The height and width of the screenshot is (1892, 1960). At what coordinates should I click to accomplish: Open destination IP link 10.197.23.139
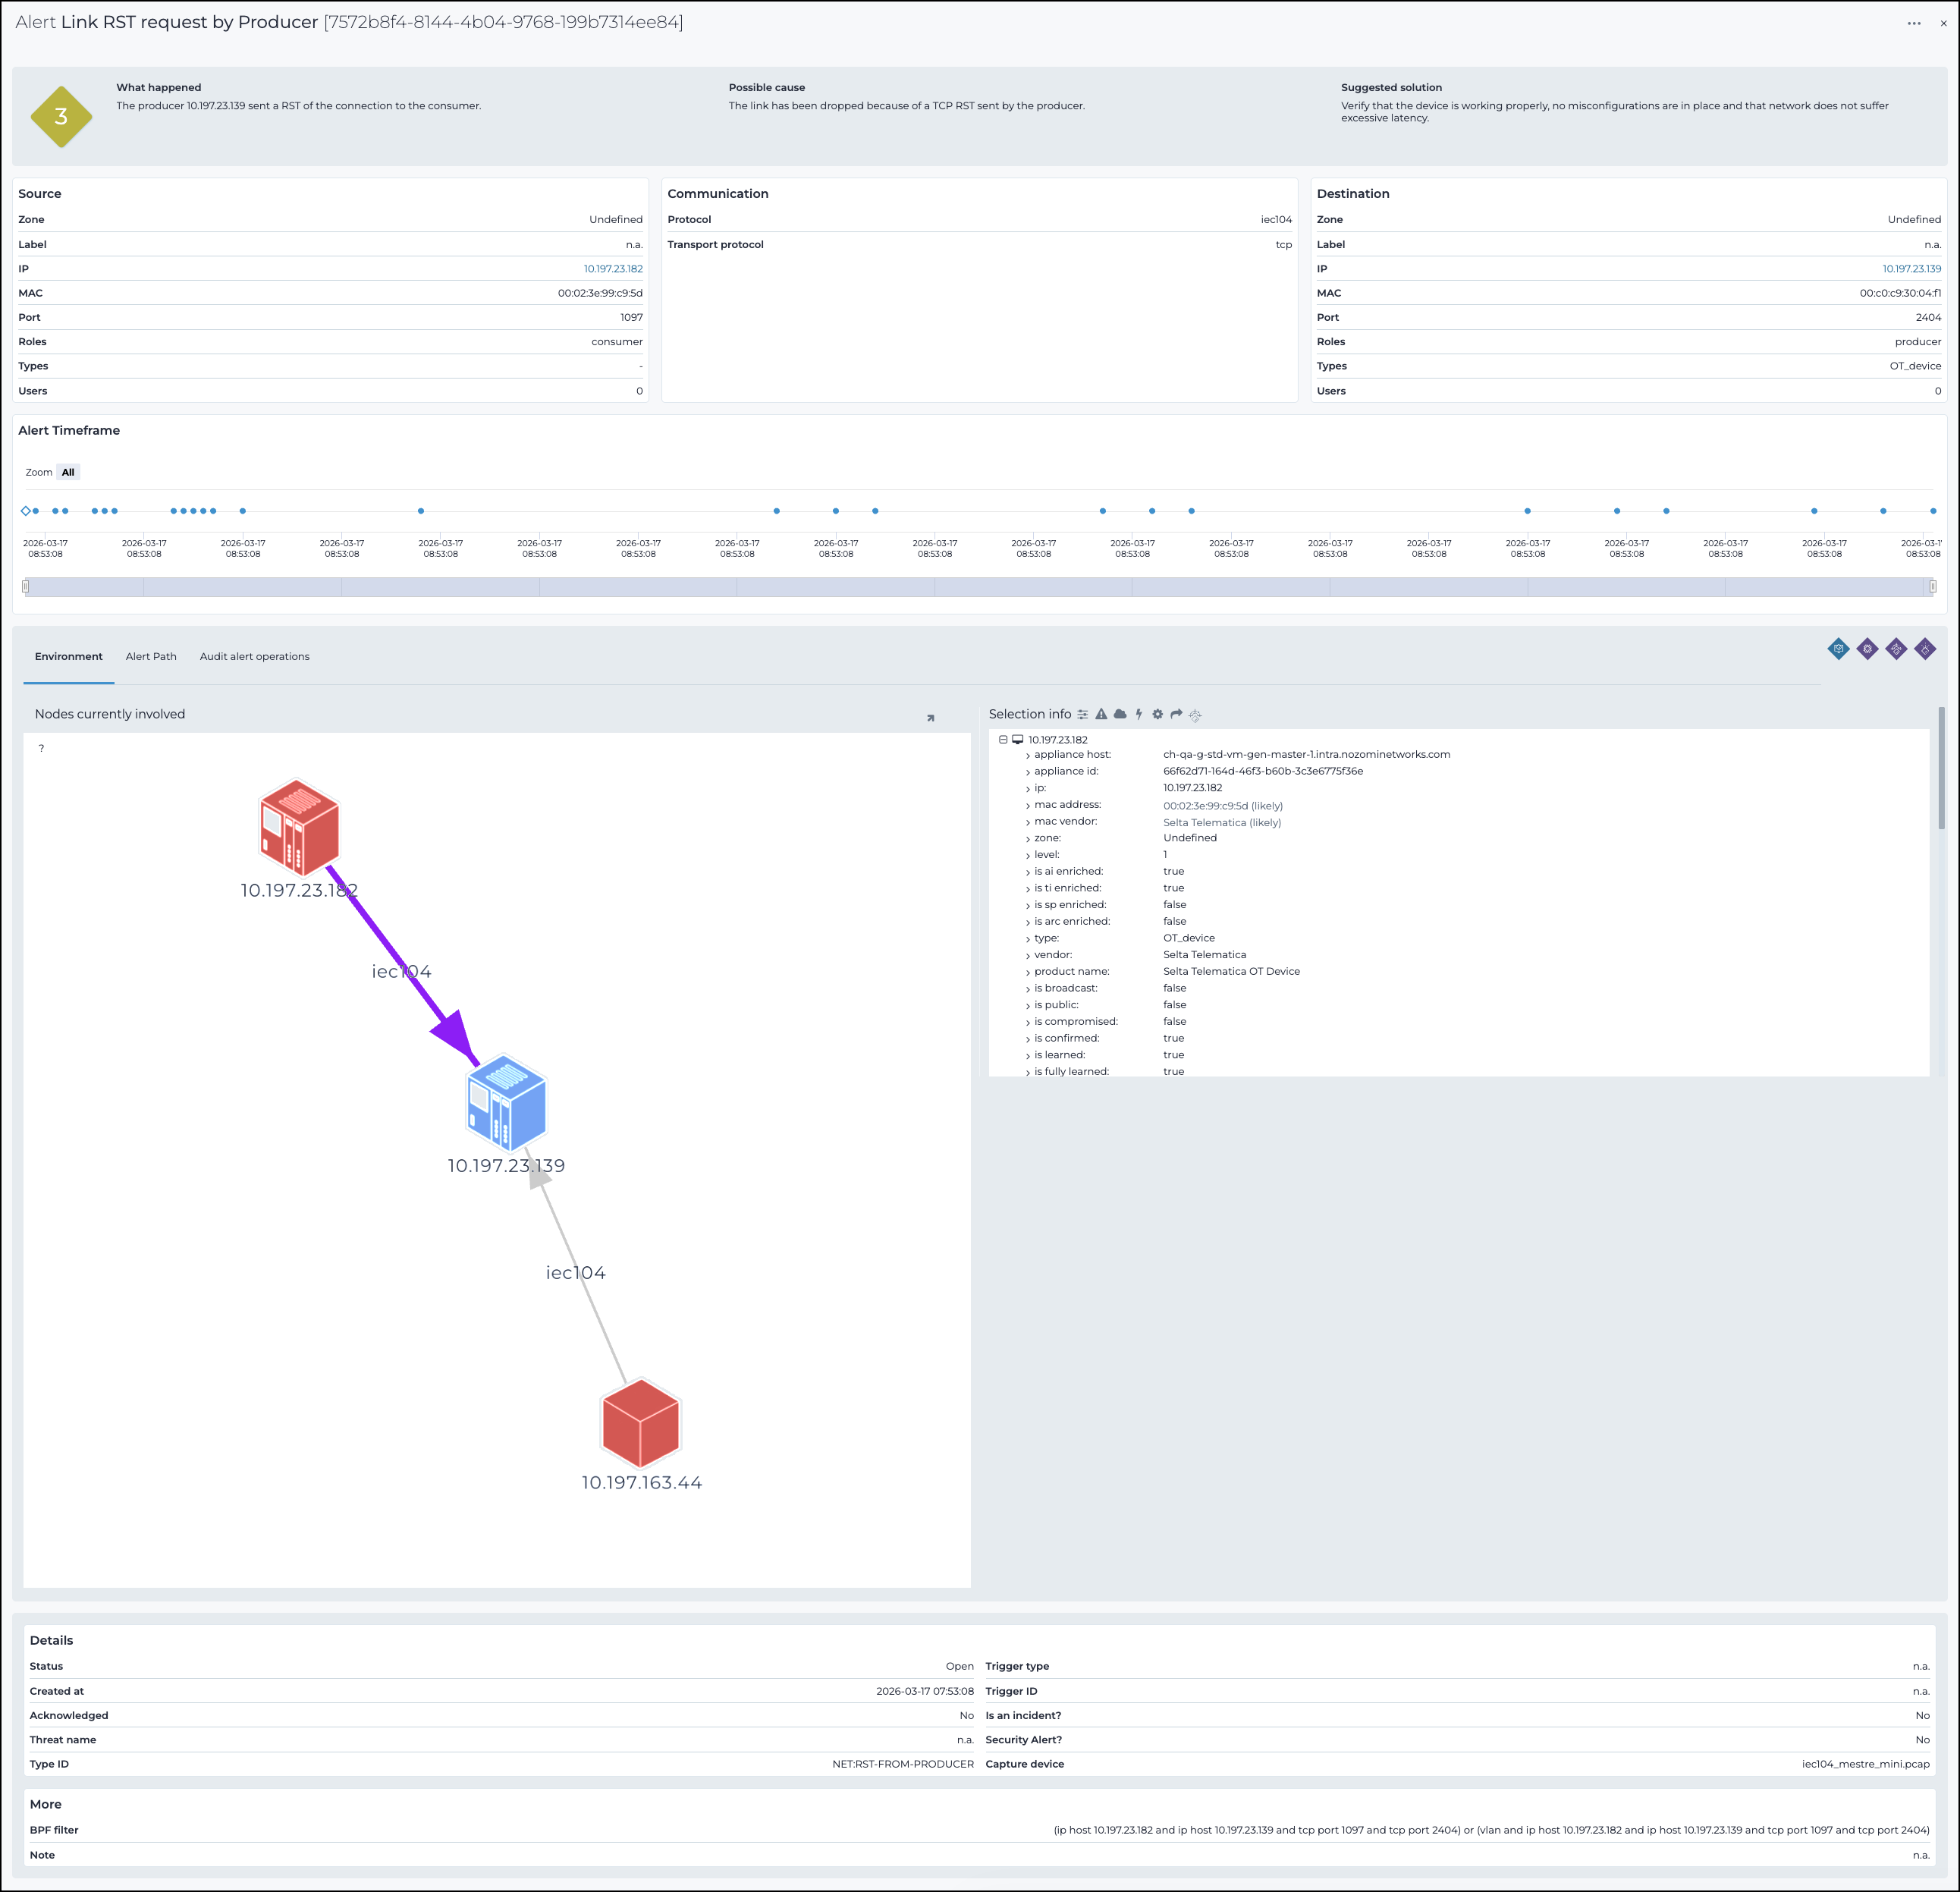pos(1912,269)
